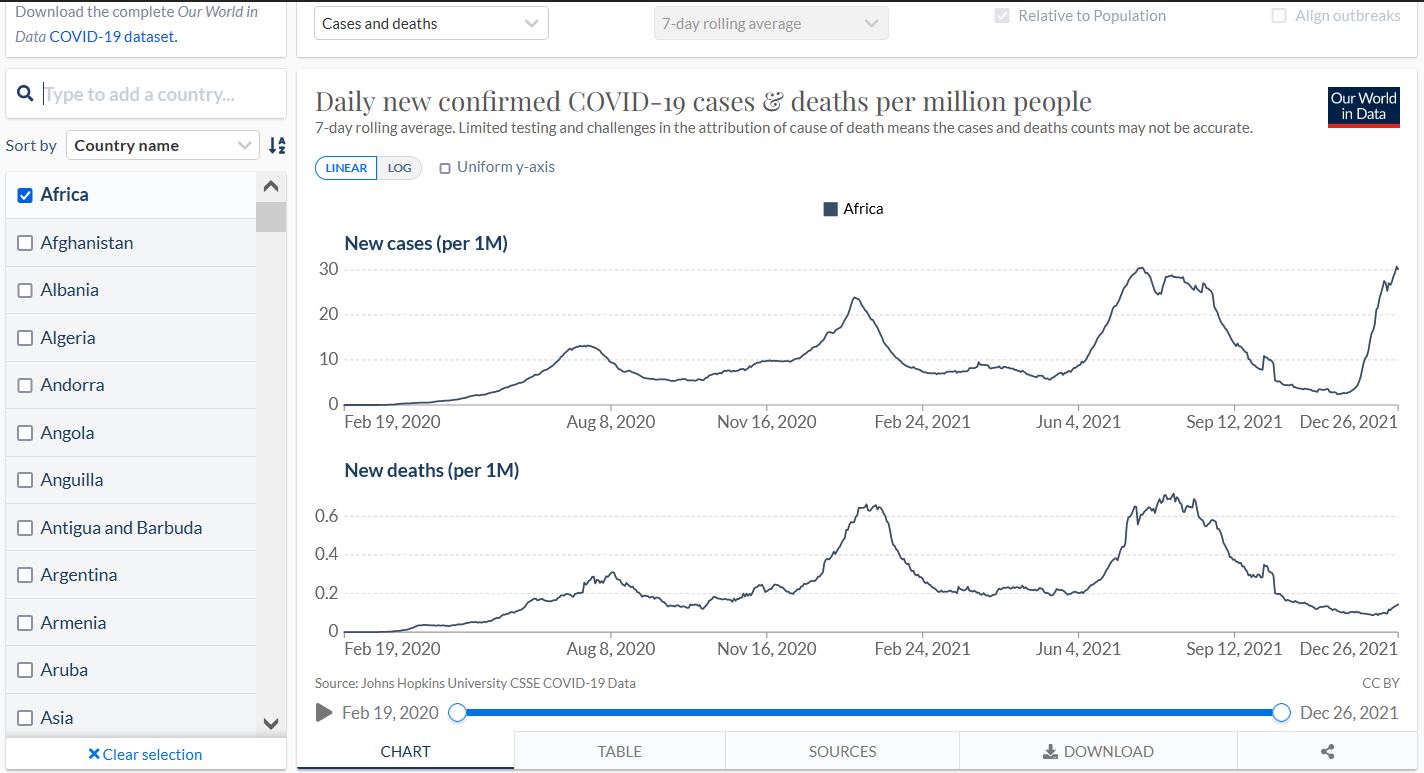Open the Cases and deaths dropdown
The width and height of the screenshot is (1424, 773).
click(x=431, y=24)
